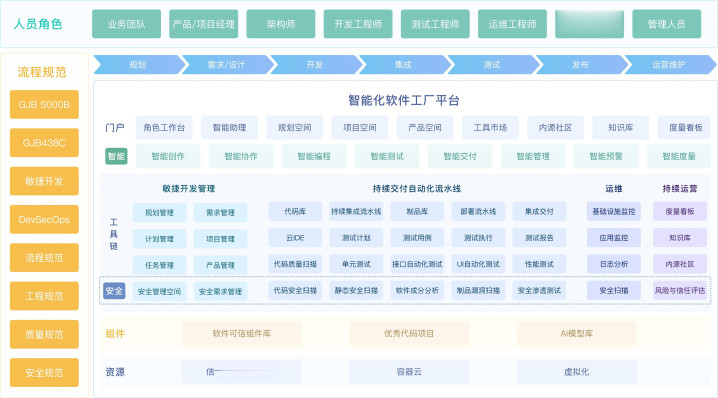Open the 任务管理 tool box
This screenshot has height=398, width=718.
coord(159,265)
